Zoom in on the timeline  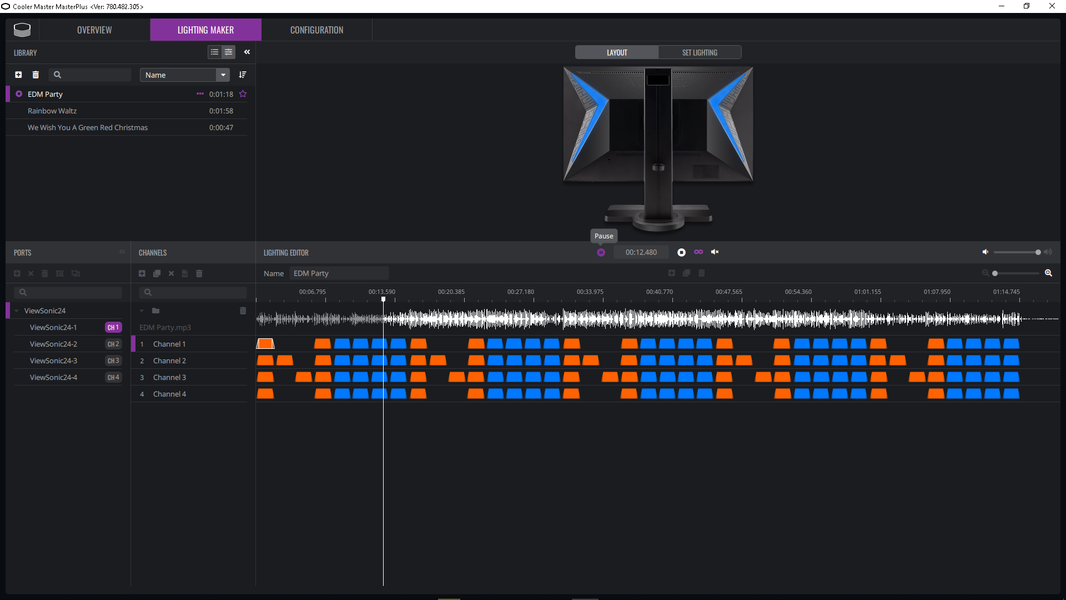click(1048, 273)
